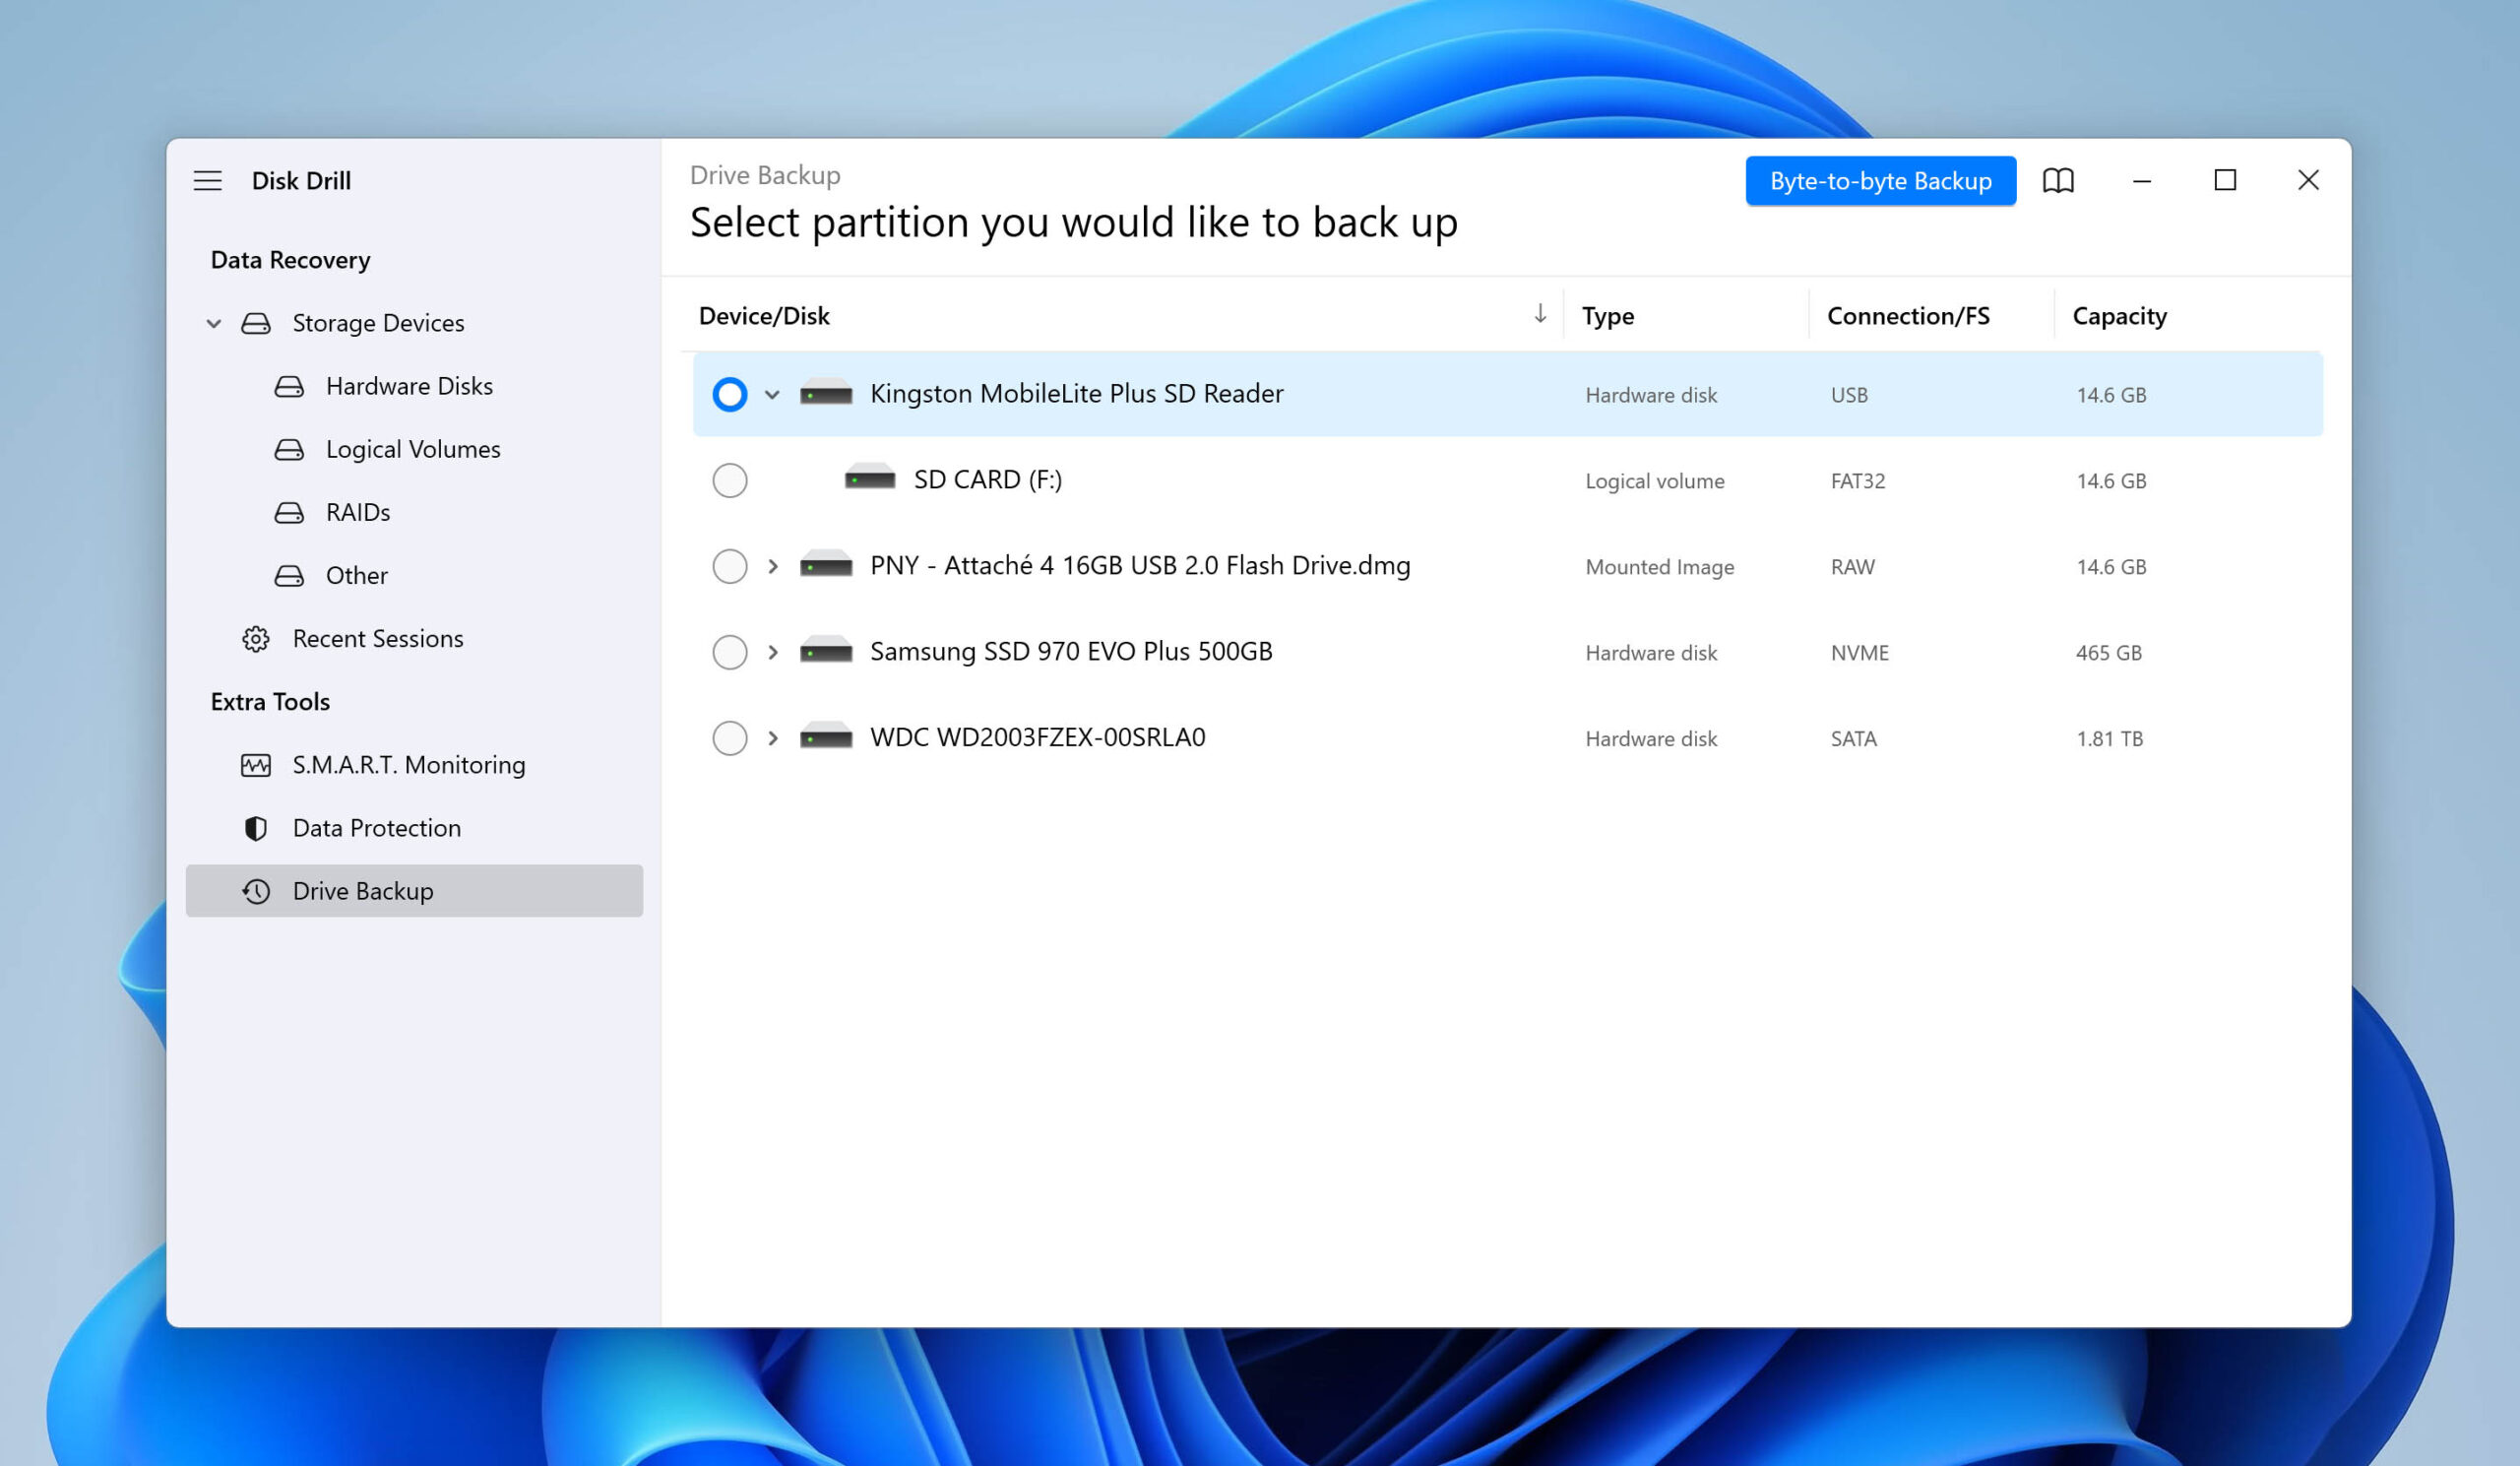The height and width of the screenshot is (1466, 2520).
Task: Select the Samsung SSD 970 EVO radio button
Action: pos(730,652)
